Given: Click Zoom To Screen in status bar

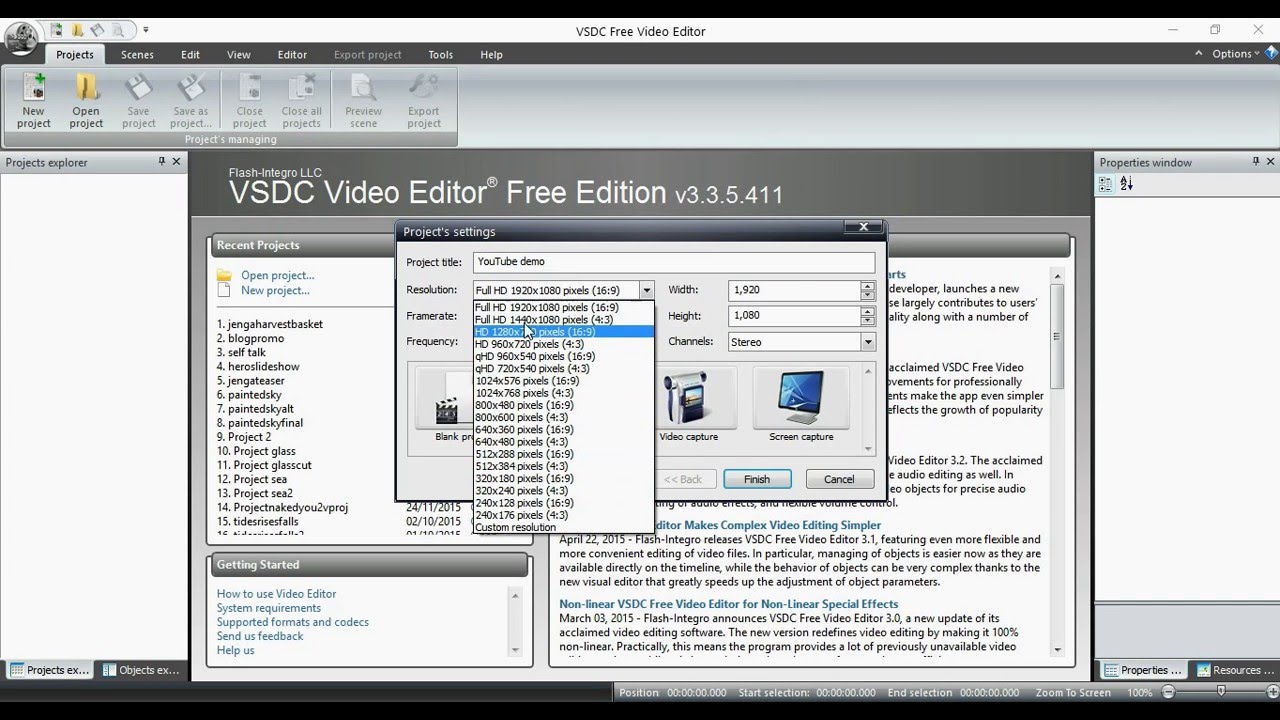Looking at the screenshot, I should point(1073,692).
